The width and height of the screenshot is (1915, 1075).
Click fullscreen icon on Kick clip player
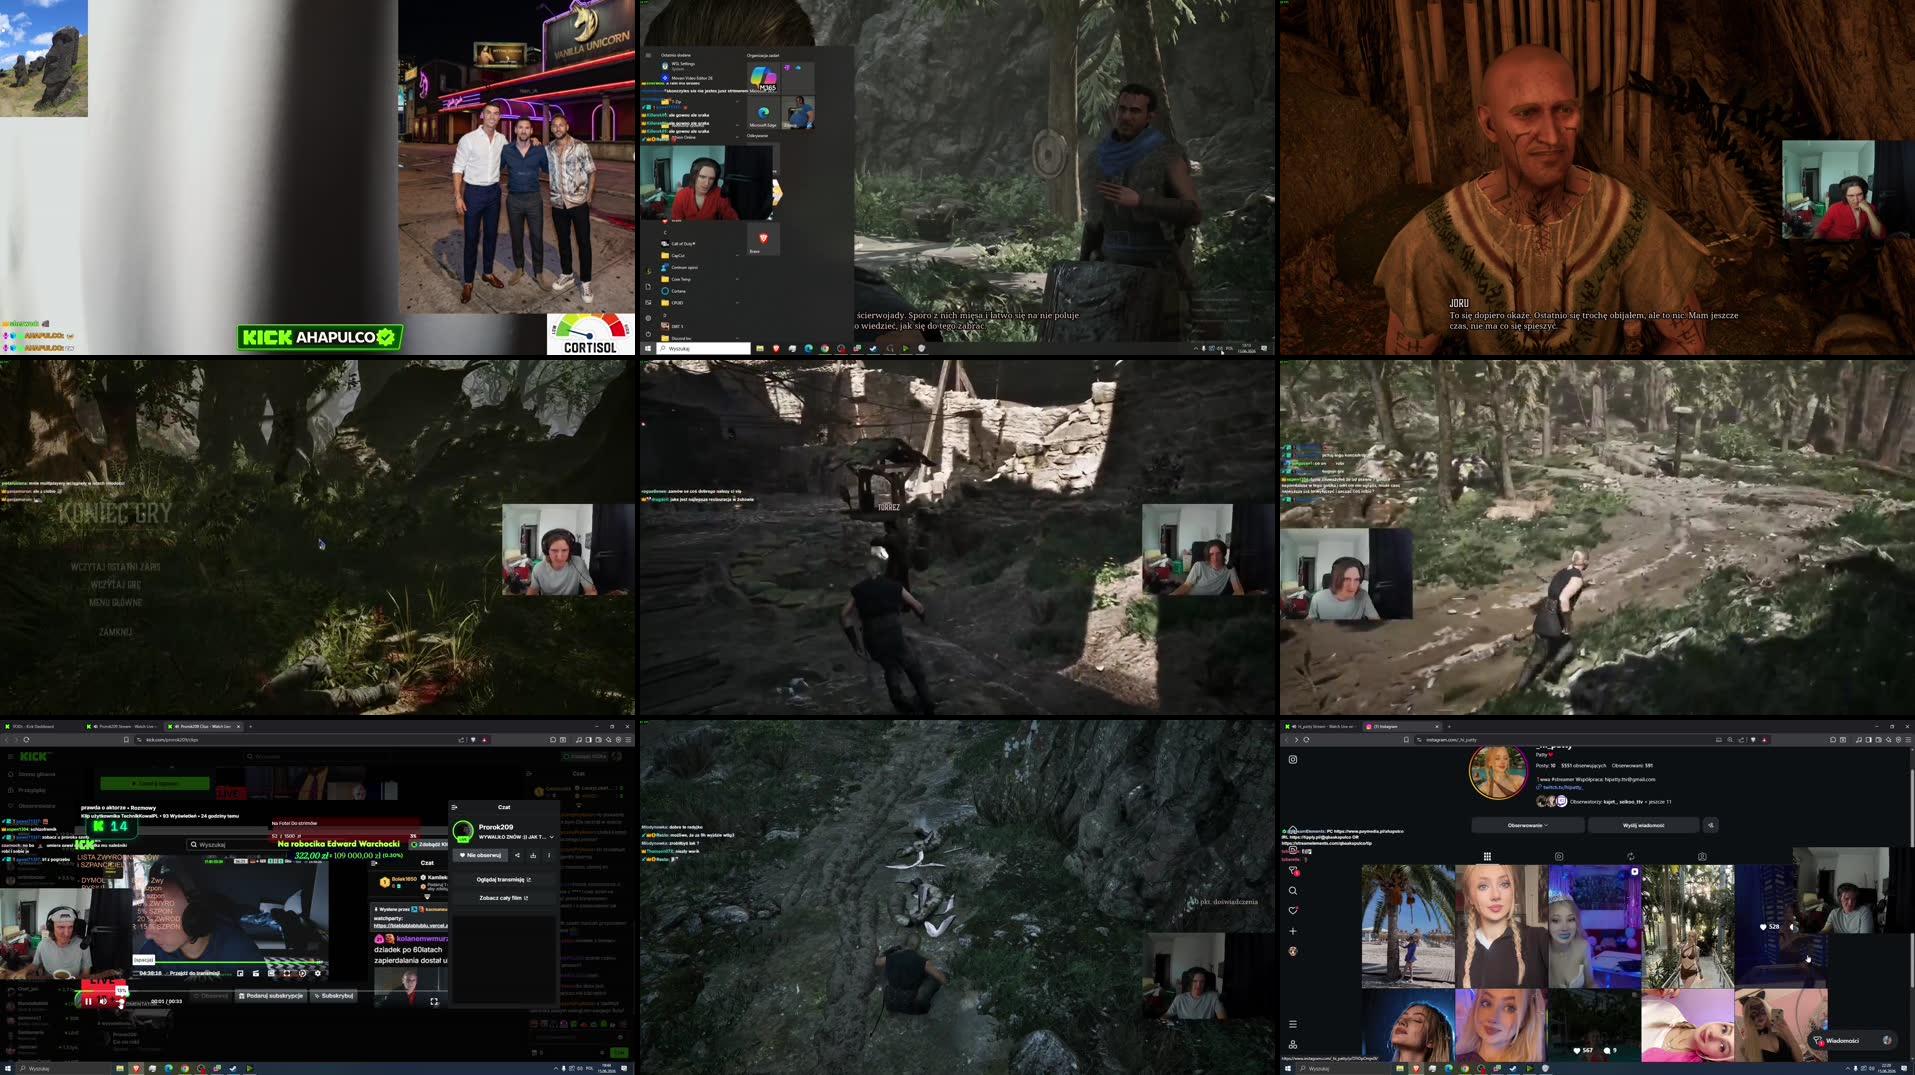coord(434,1001)
